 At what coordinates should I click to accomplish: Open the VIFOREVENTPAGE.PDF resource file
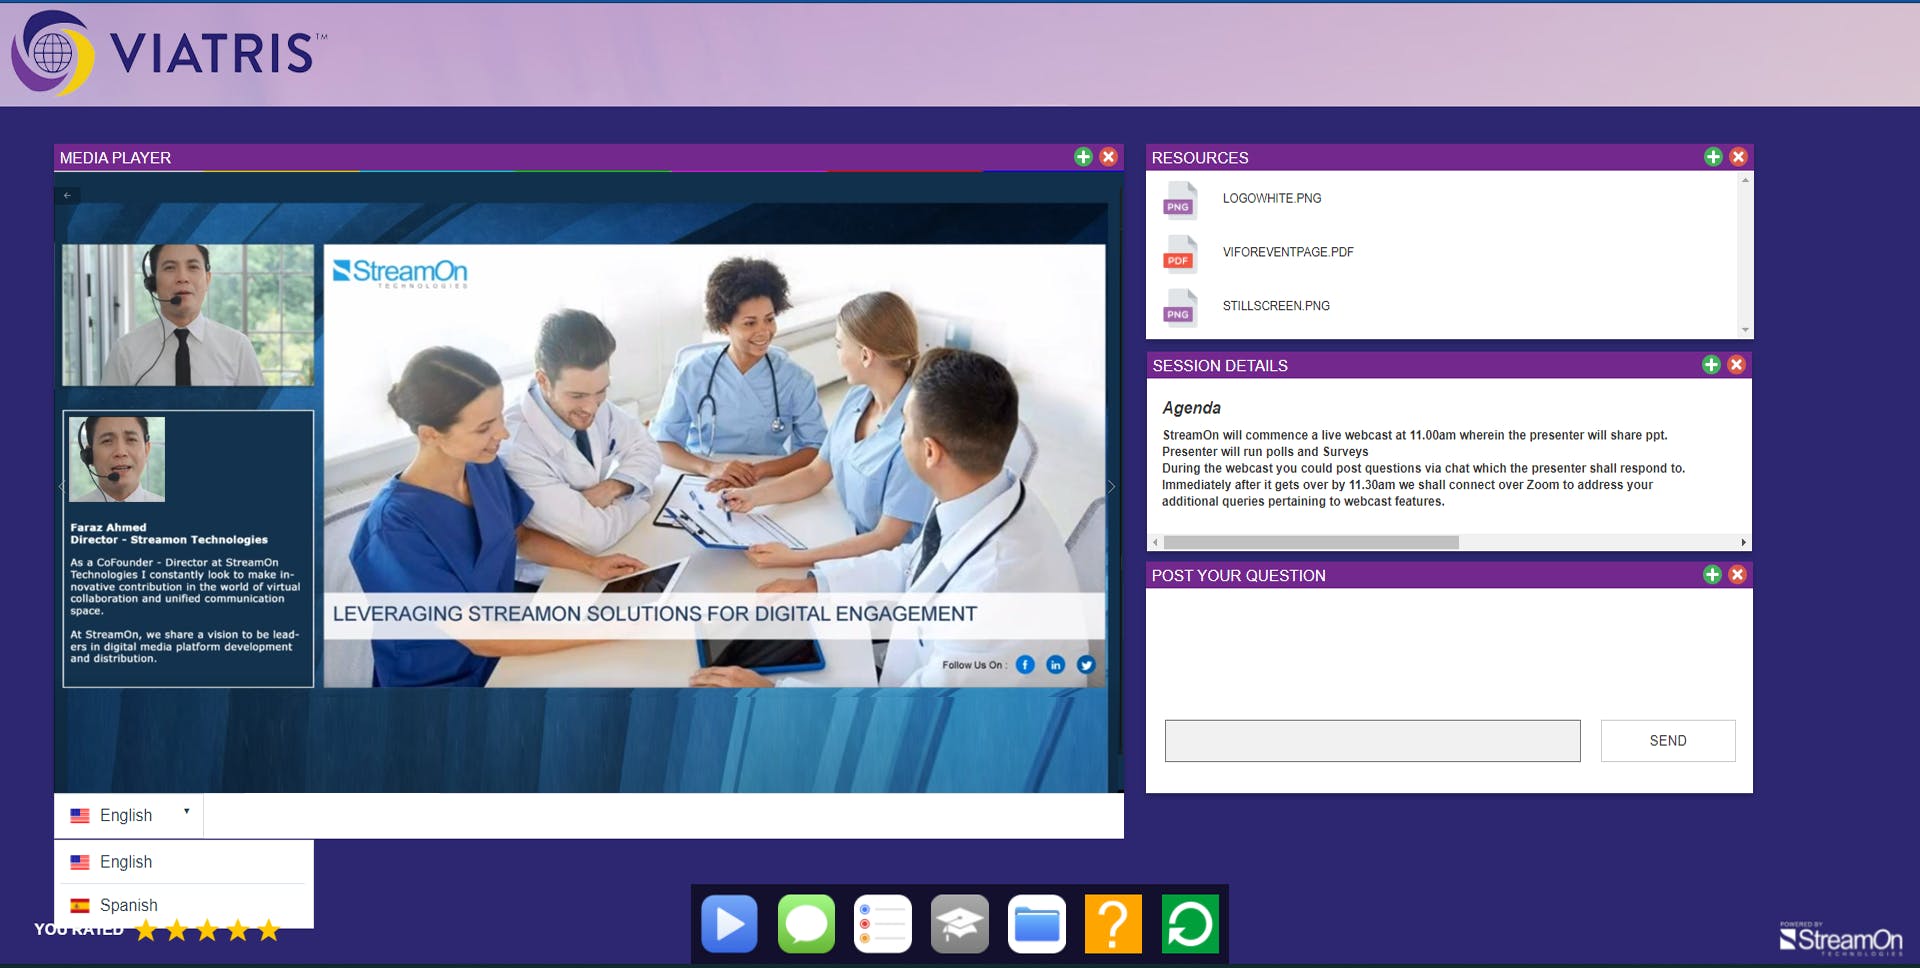[x=1288, y=253]
